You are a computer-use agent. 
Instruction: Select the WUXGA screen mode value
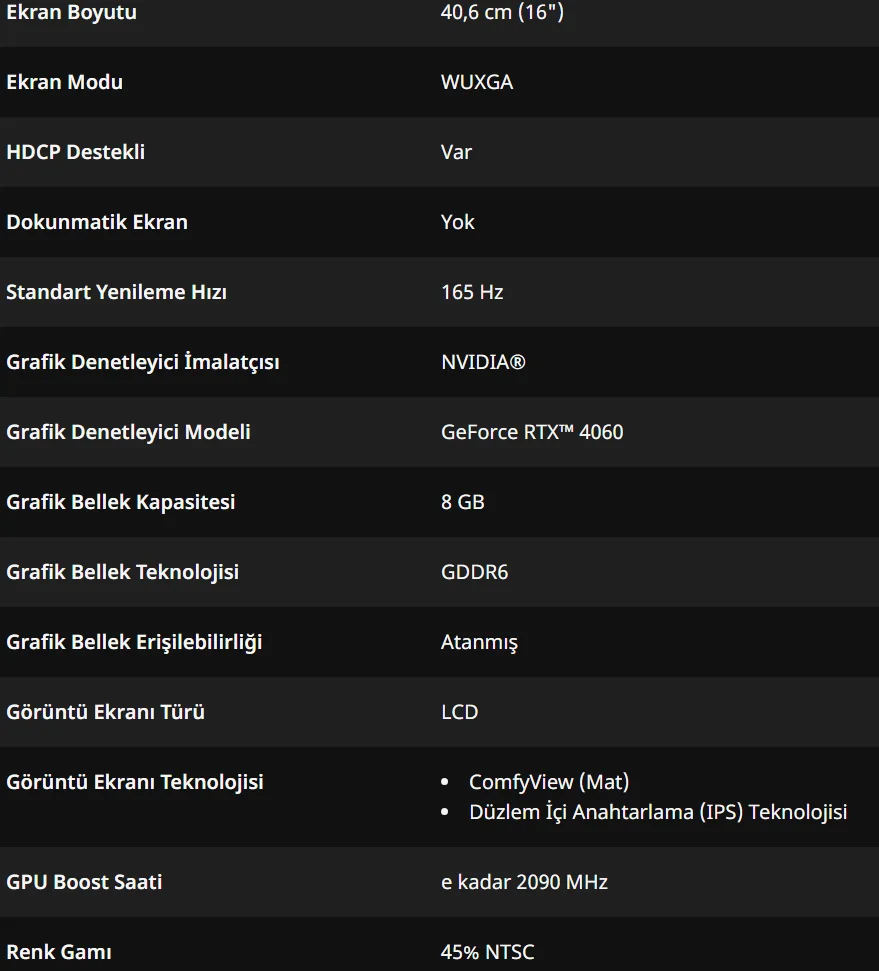pos(477,82)
